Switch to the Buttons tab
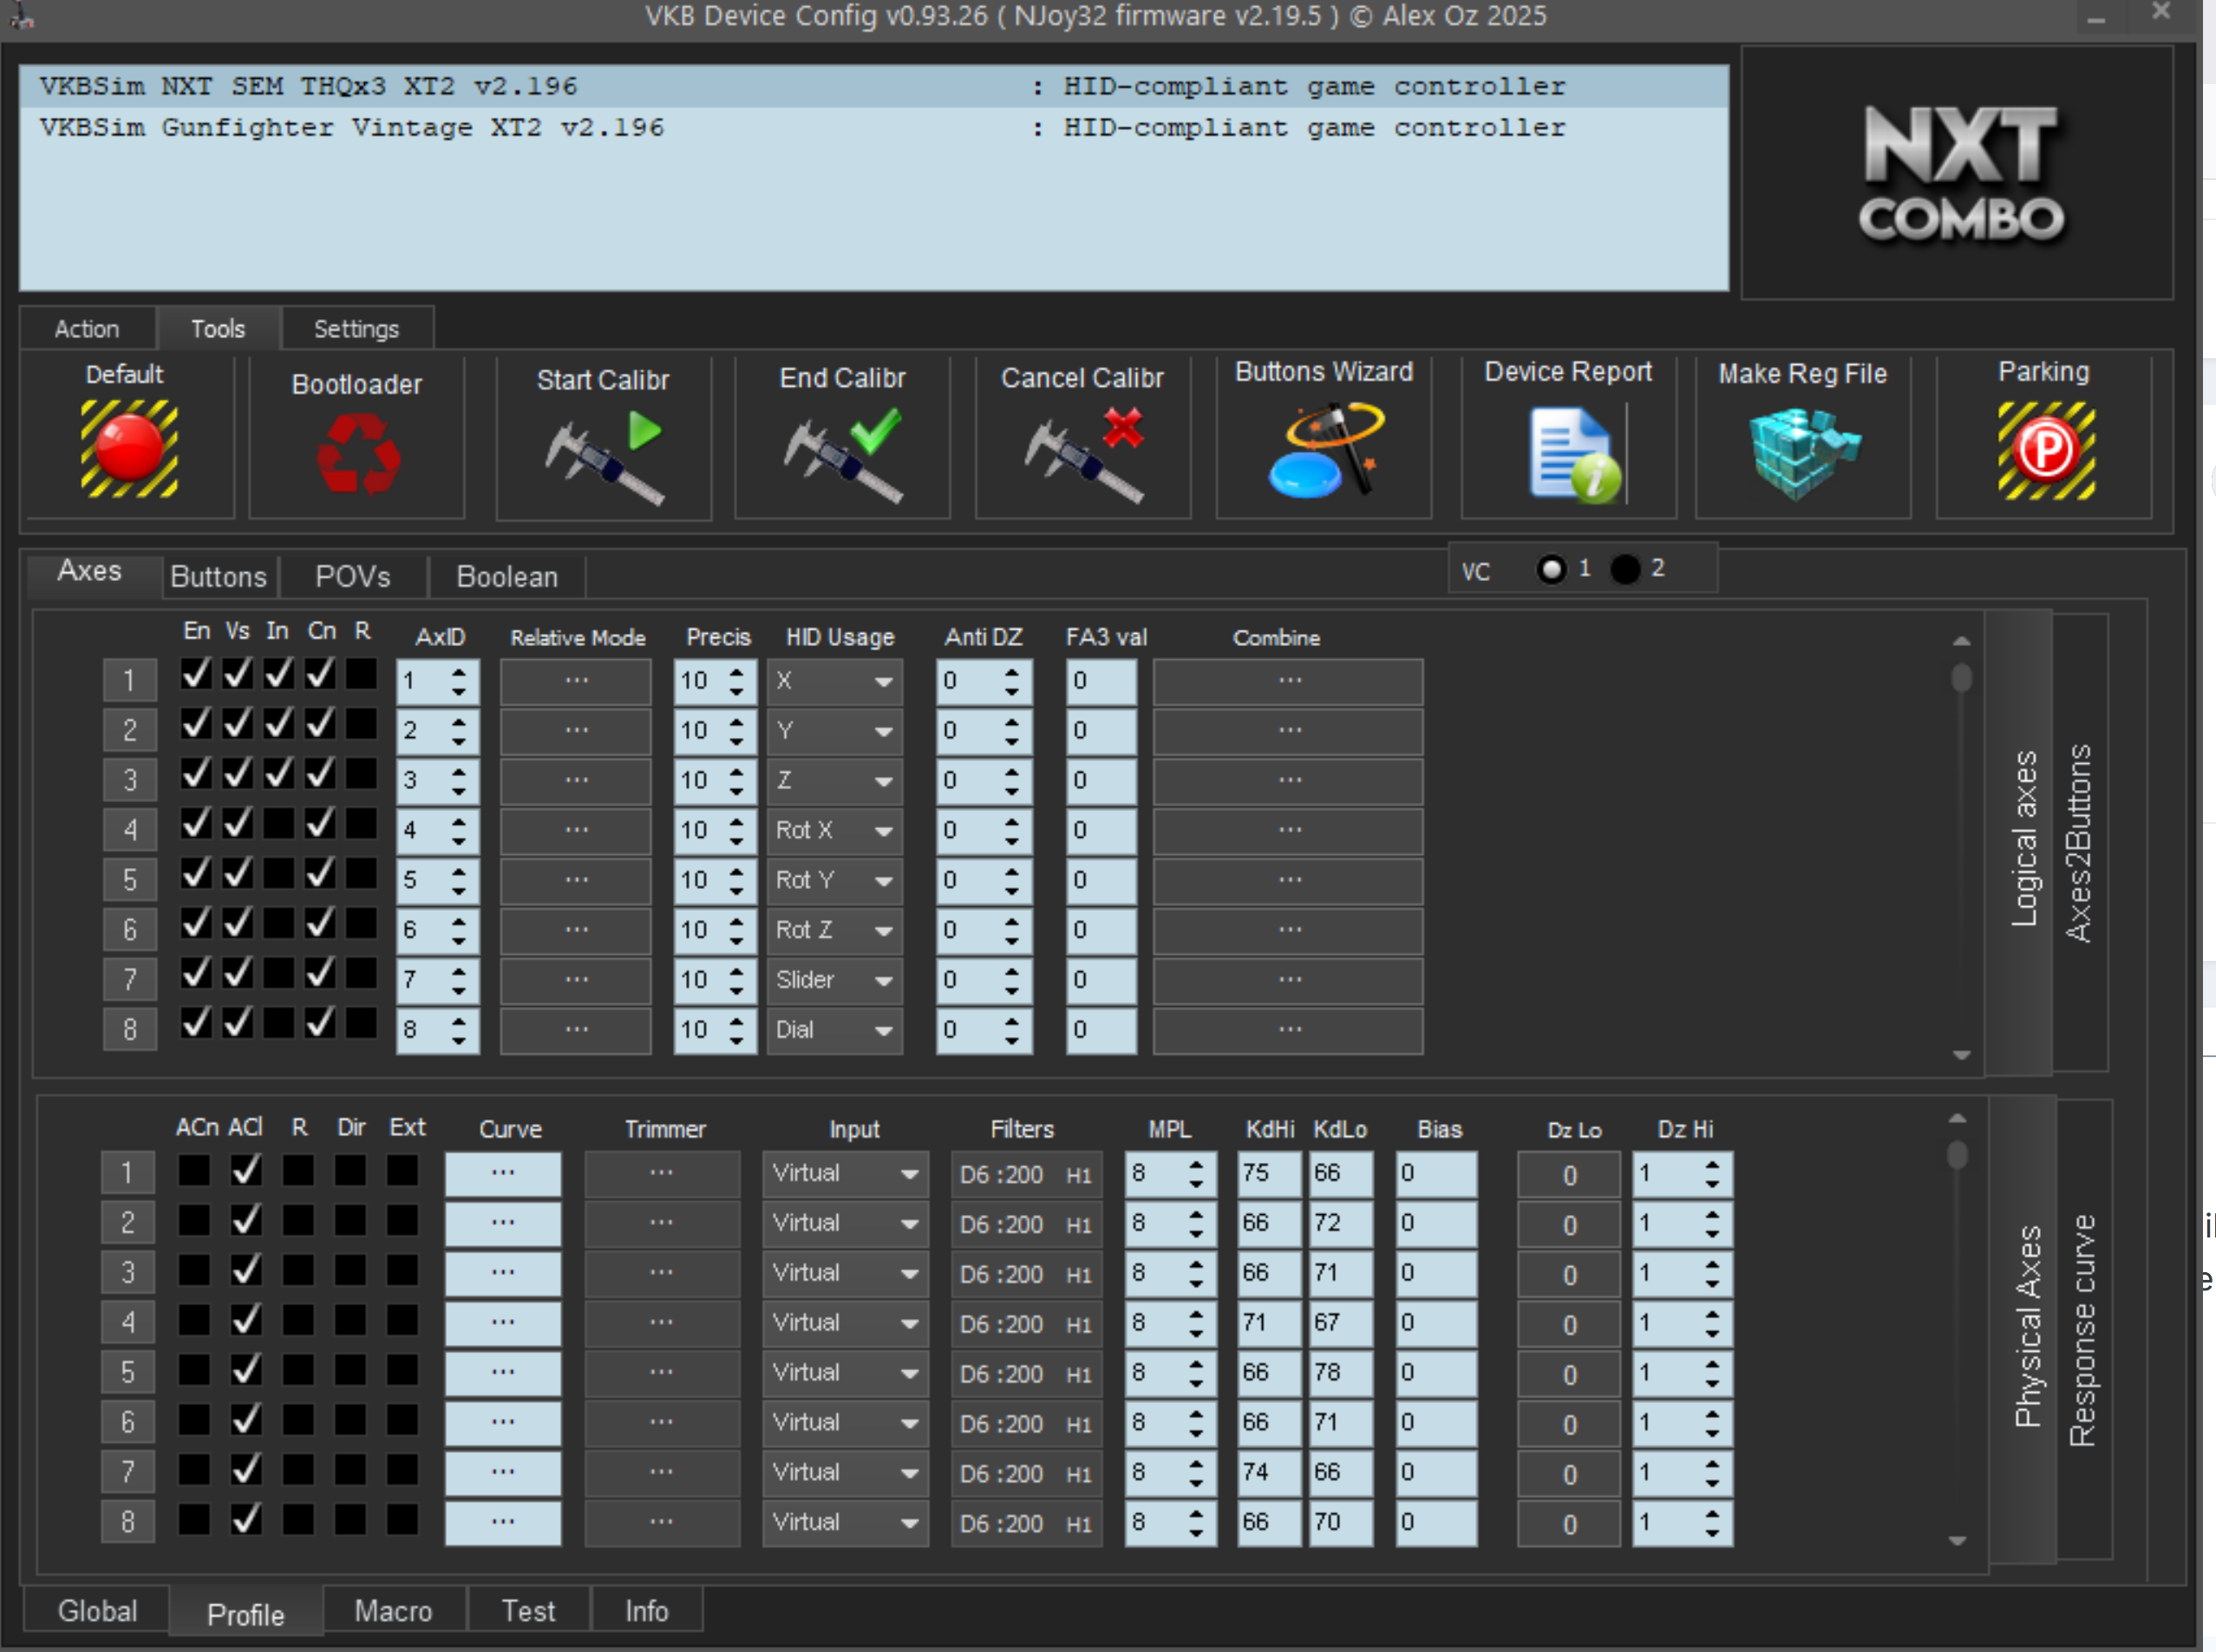2216x1652 pixels. (x=219, y=577)
